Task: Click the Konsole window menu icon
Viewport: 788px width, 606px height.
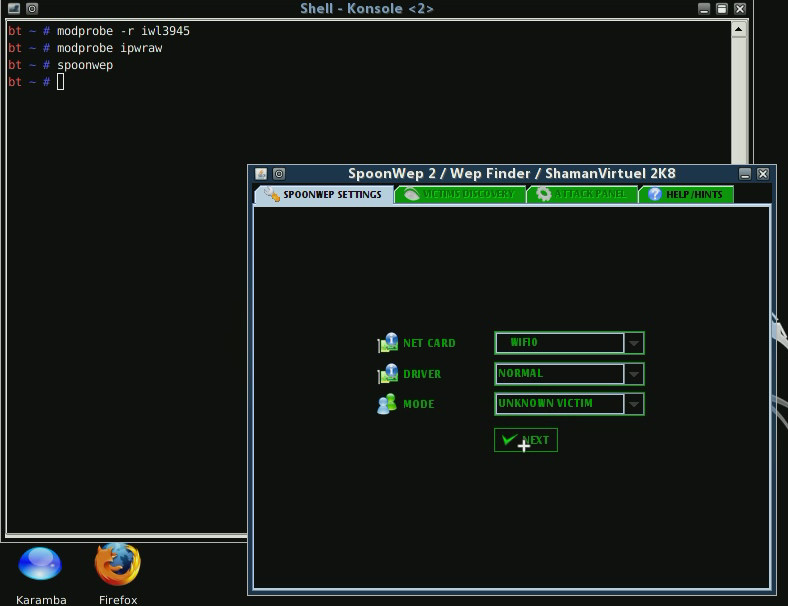Action: point(13,9)
